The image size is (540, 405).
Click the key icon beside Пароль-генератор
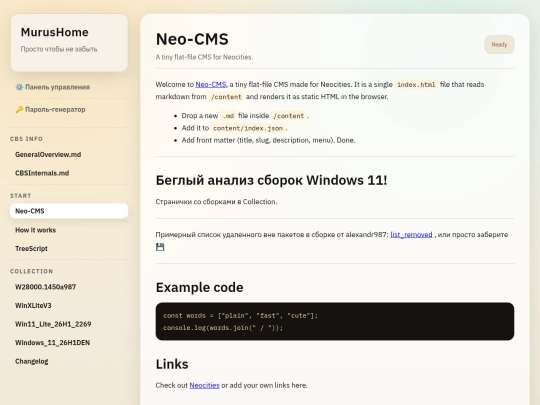tap(19, 110)
